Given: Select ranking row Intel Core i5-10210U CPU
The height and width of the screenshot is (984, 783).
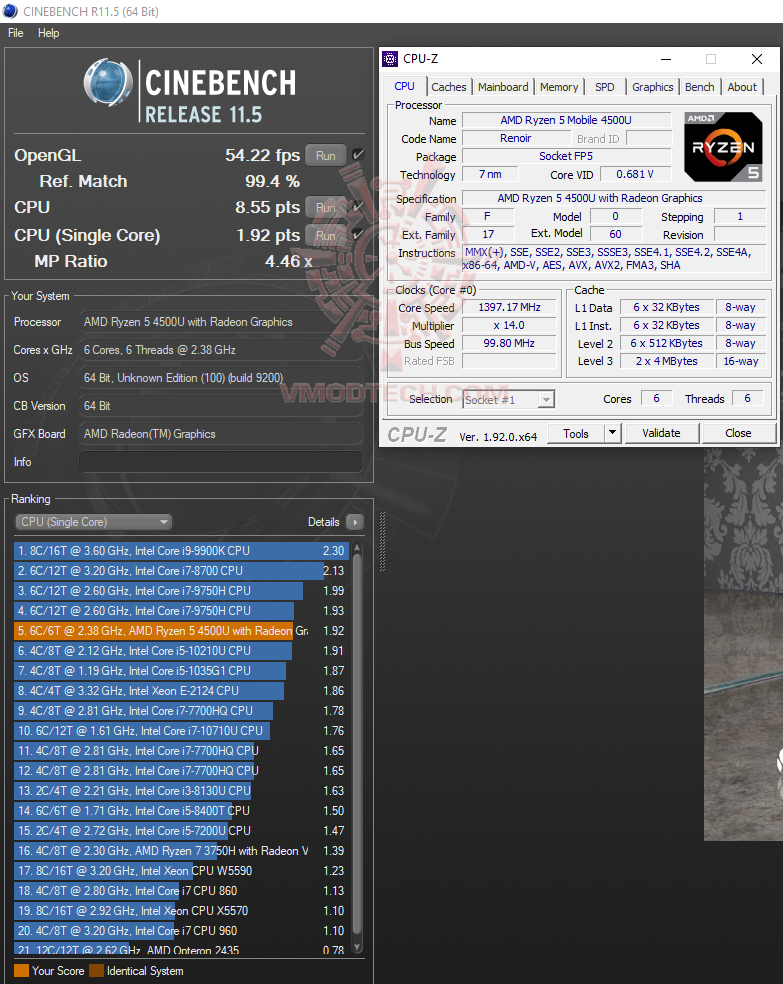Looking at the screenshot, I should pyautogui.click(x=181, y=651).
